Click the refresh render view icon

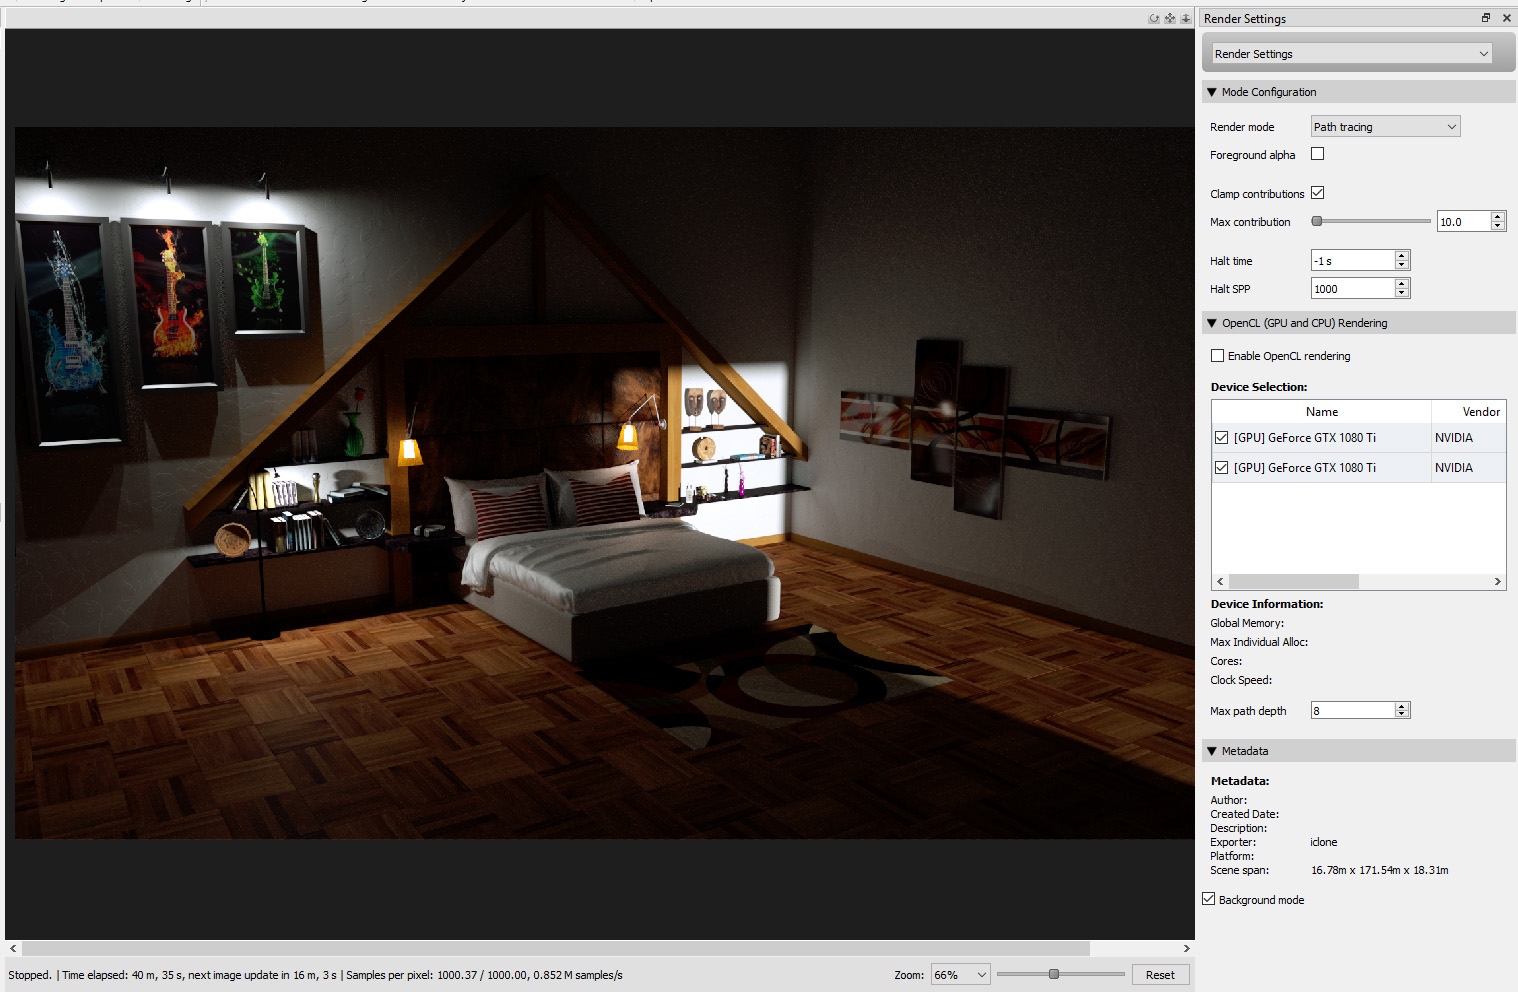1154,19
